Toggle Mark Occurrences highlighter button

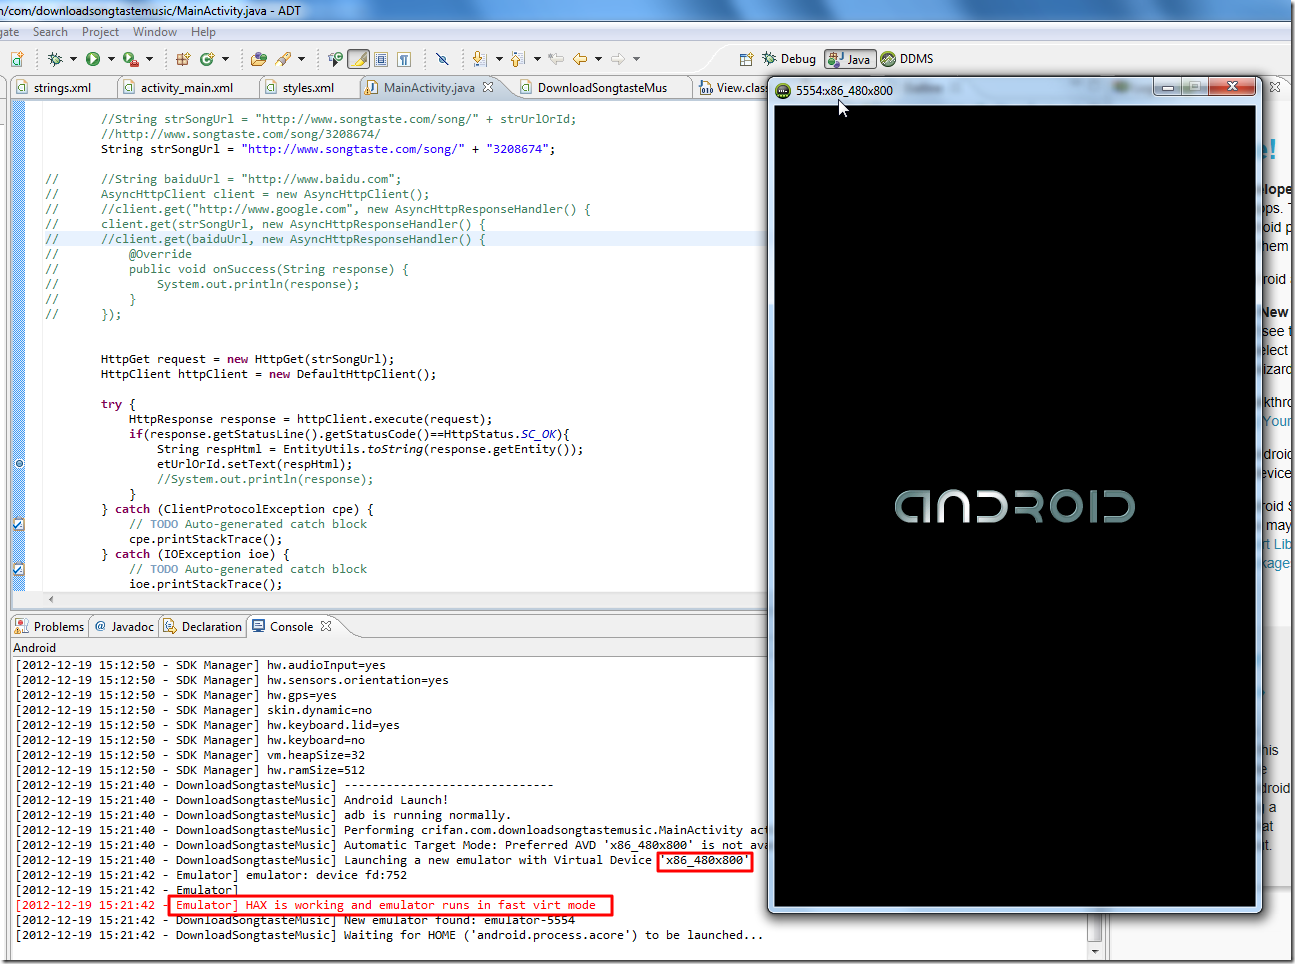(x=358, y=59)
